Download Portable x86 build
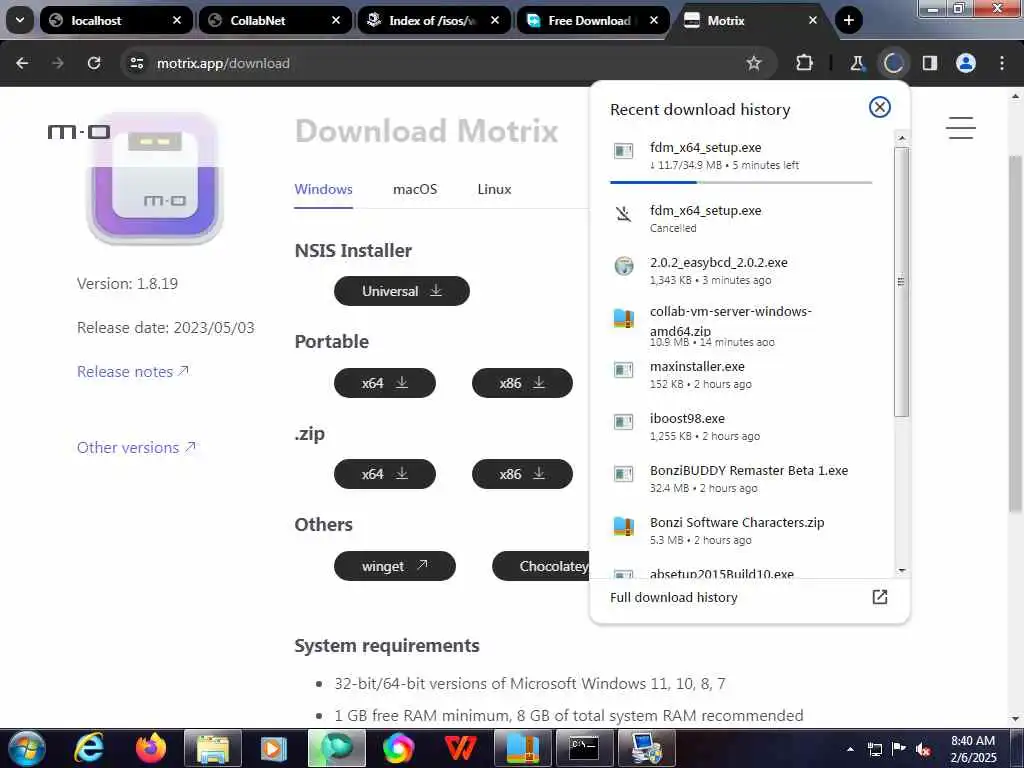Viewport: 1024px width, 768px height. pyautogui.click(x=522, y=383)
